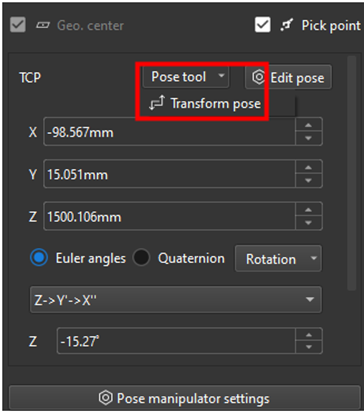The image size is (364, 412).
Task: Toggle the Geo. center checkbox
Action: click(17, 25)
